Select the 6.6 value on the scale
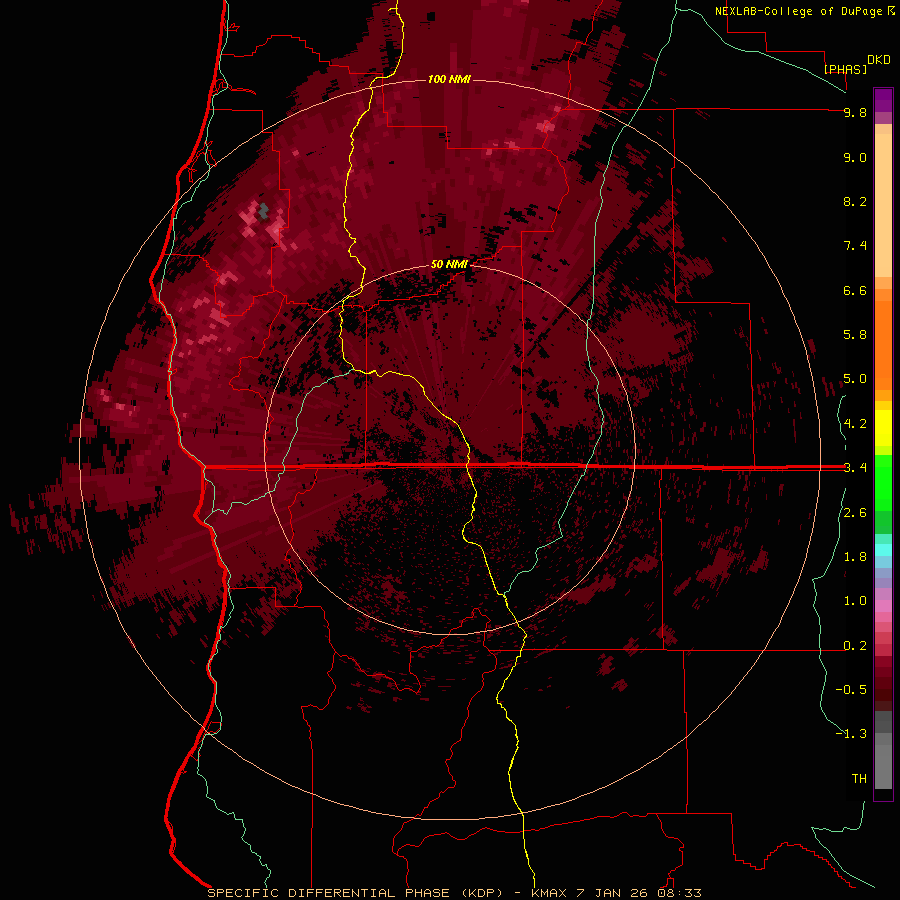Image resolution: width=900 pixels, height=900 pixels. [855, 291]
